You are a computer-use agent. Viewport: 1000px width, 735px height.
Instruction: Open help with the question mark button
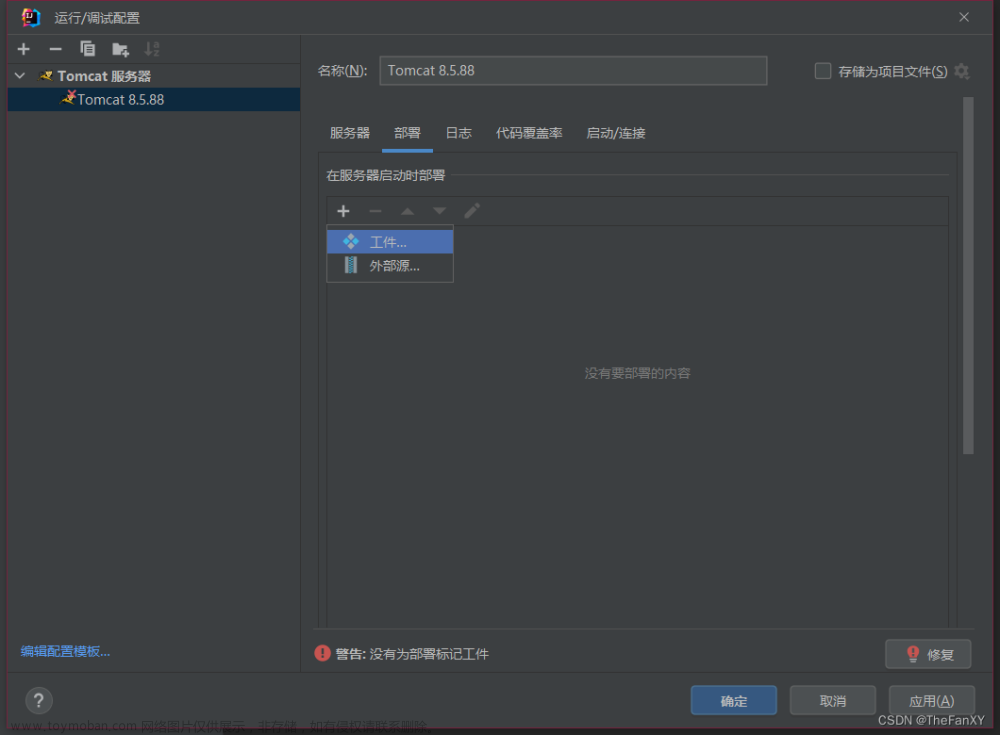[39, 701]
